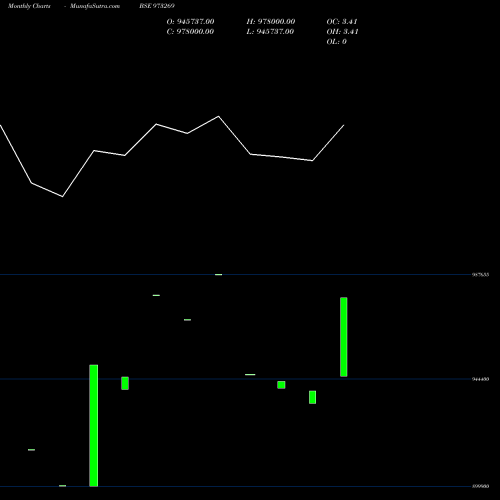500x500 pixels.
Task: Select the high value "H: 978000.00"
Action: 271,22
